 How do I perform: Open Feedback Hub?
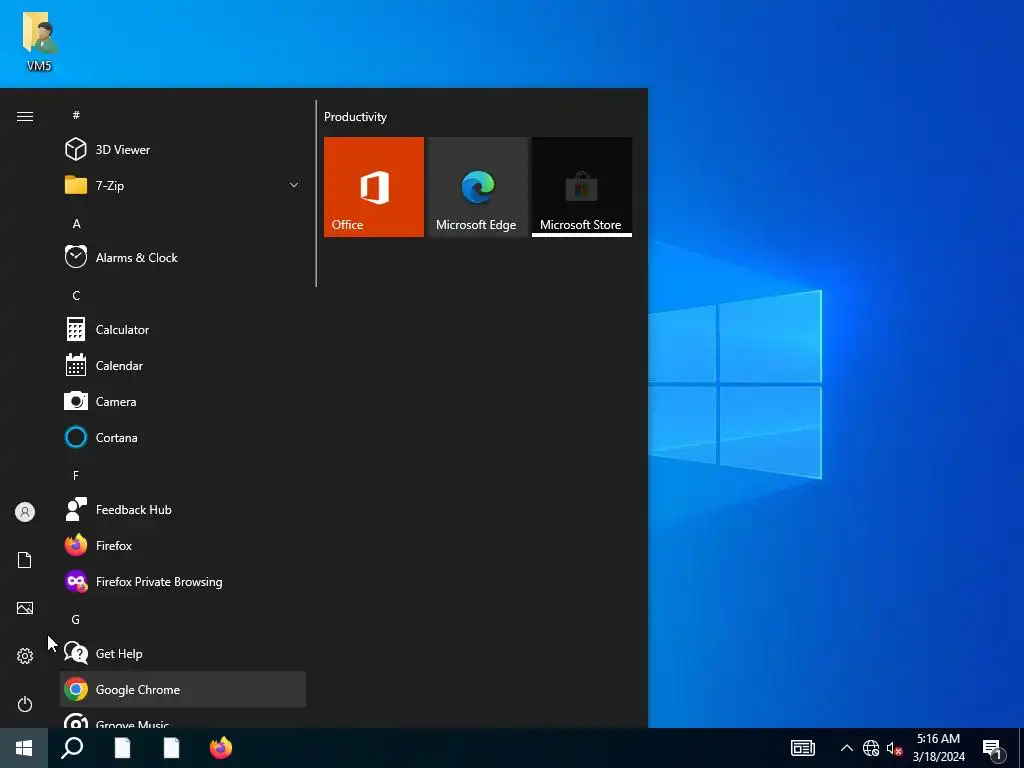coord(183,509)
